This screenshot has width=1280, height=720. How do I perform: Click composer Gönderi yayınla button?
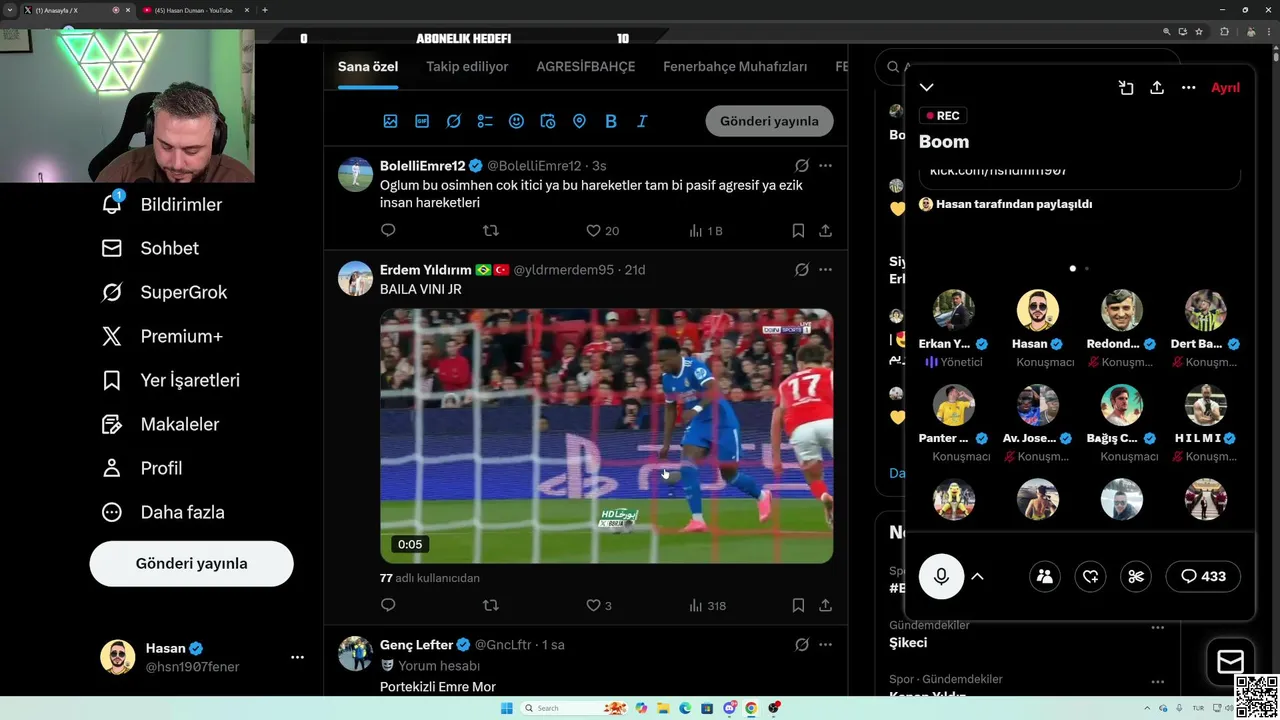coord(769,121)
